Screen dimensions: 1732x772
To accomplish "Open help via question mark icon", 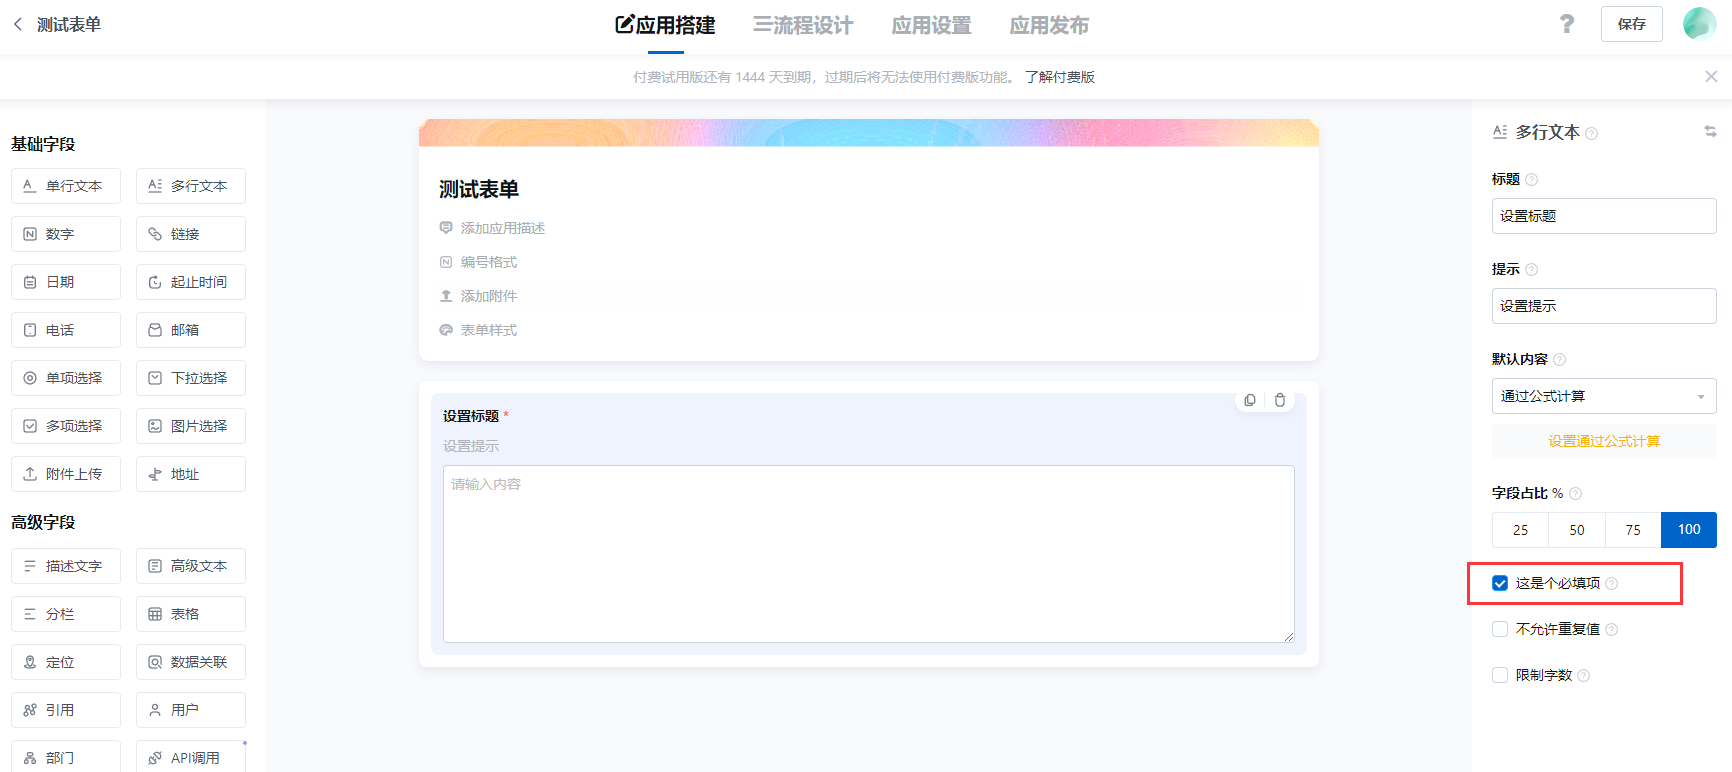I will pos(1567,24).
